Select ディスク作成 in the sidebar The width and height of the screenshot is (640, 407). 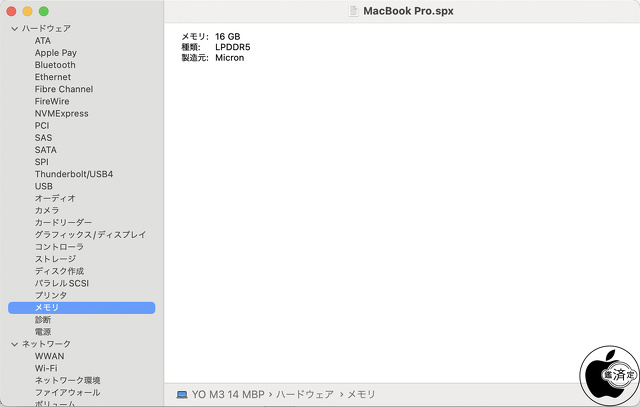pyautogui.click(x=59, y=271)
